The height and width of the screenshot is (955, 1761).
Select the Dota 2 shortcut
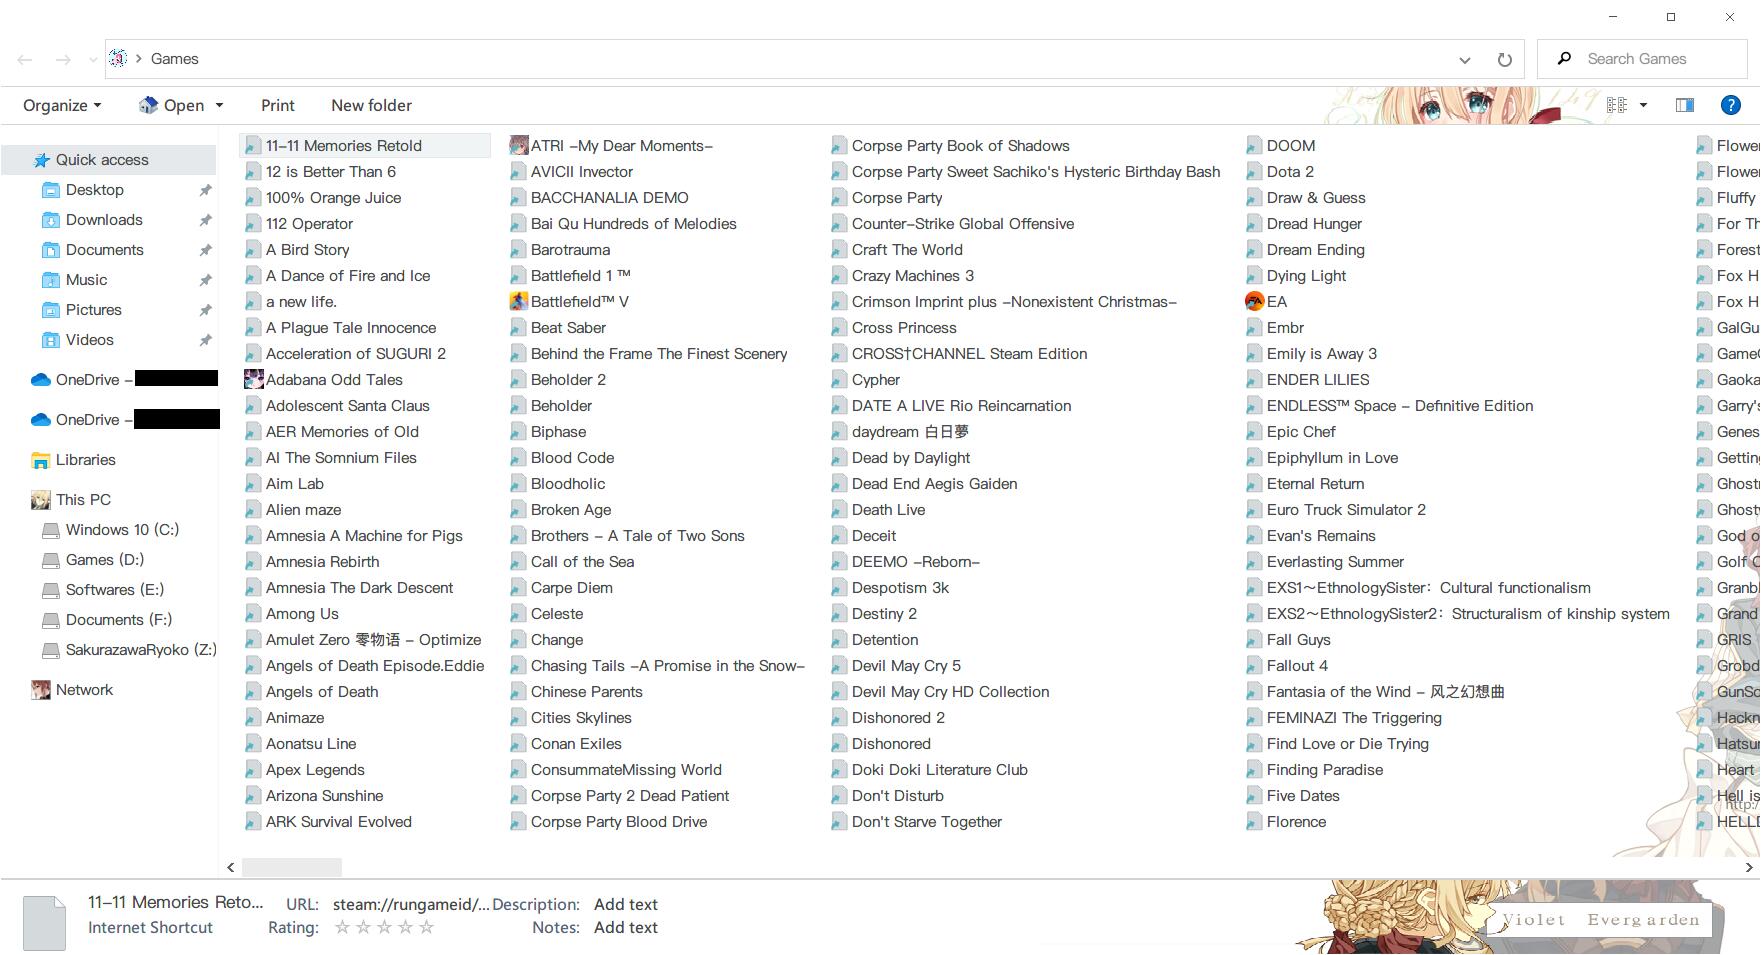coord(1290,172)
